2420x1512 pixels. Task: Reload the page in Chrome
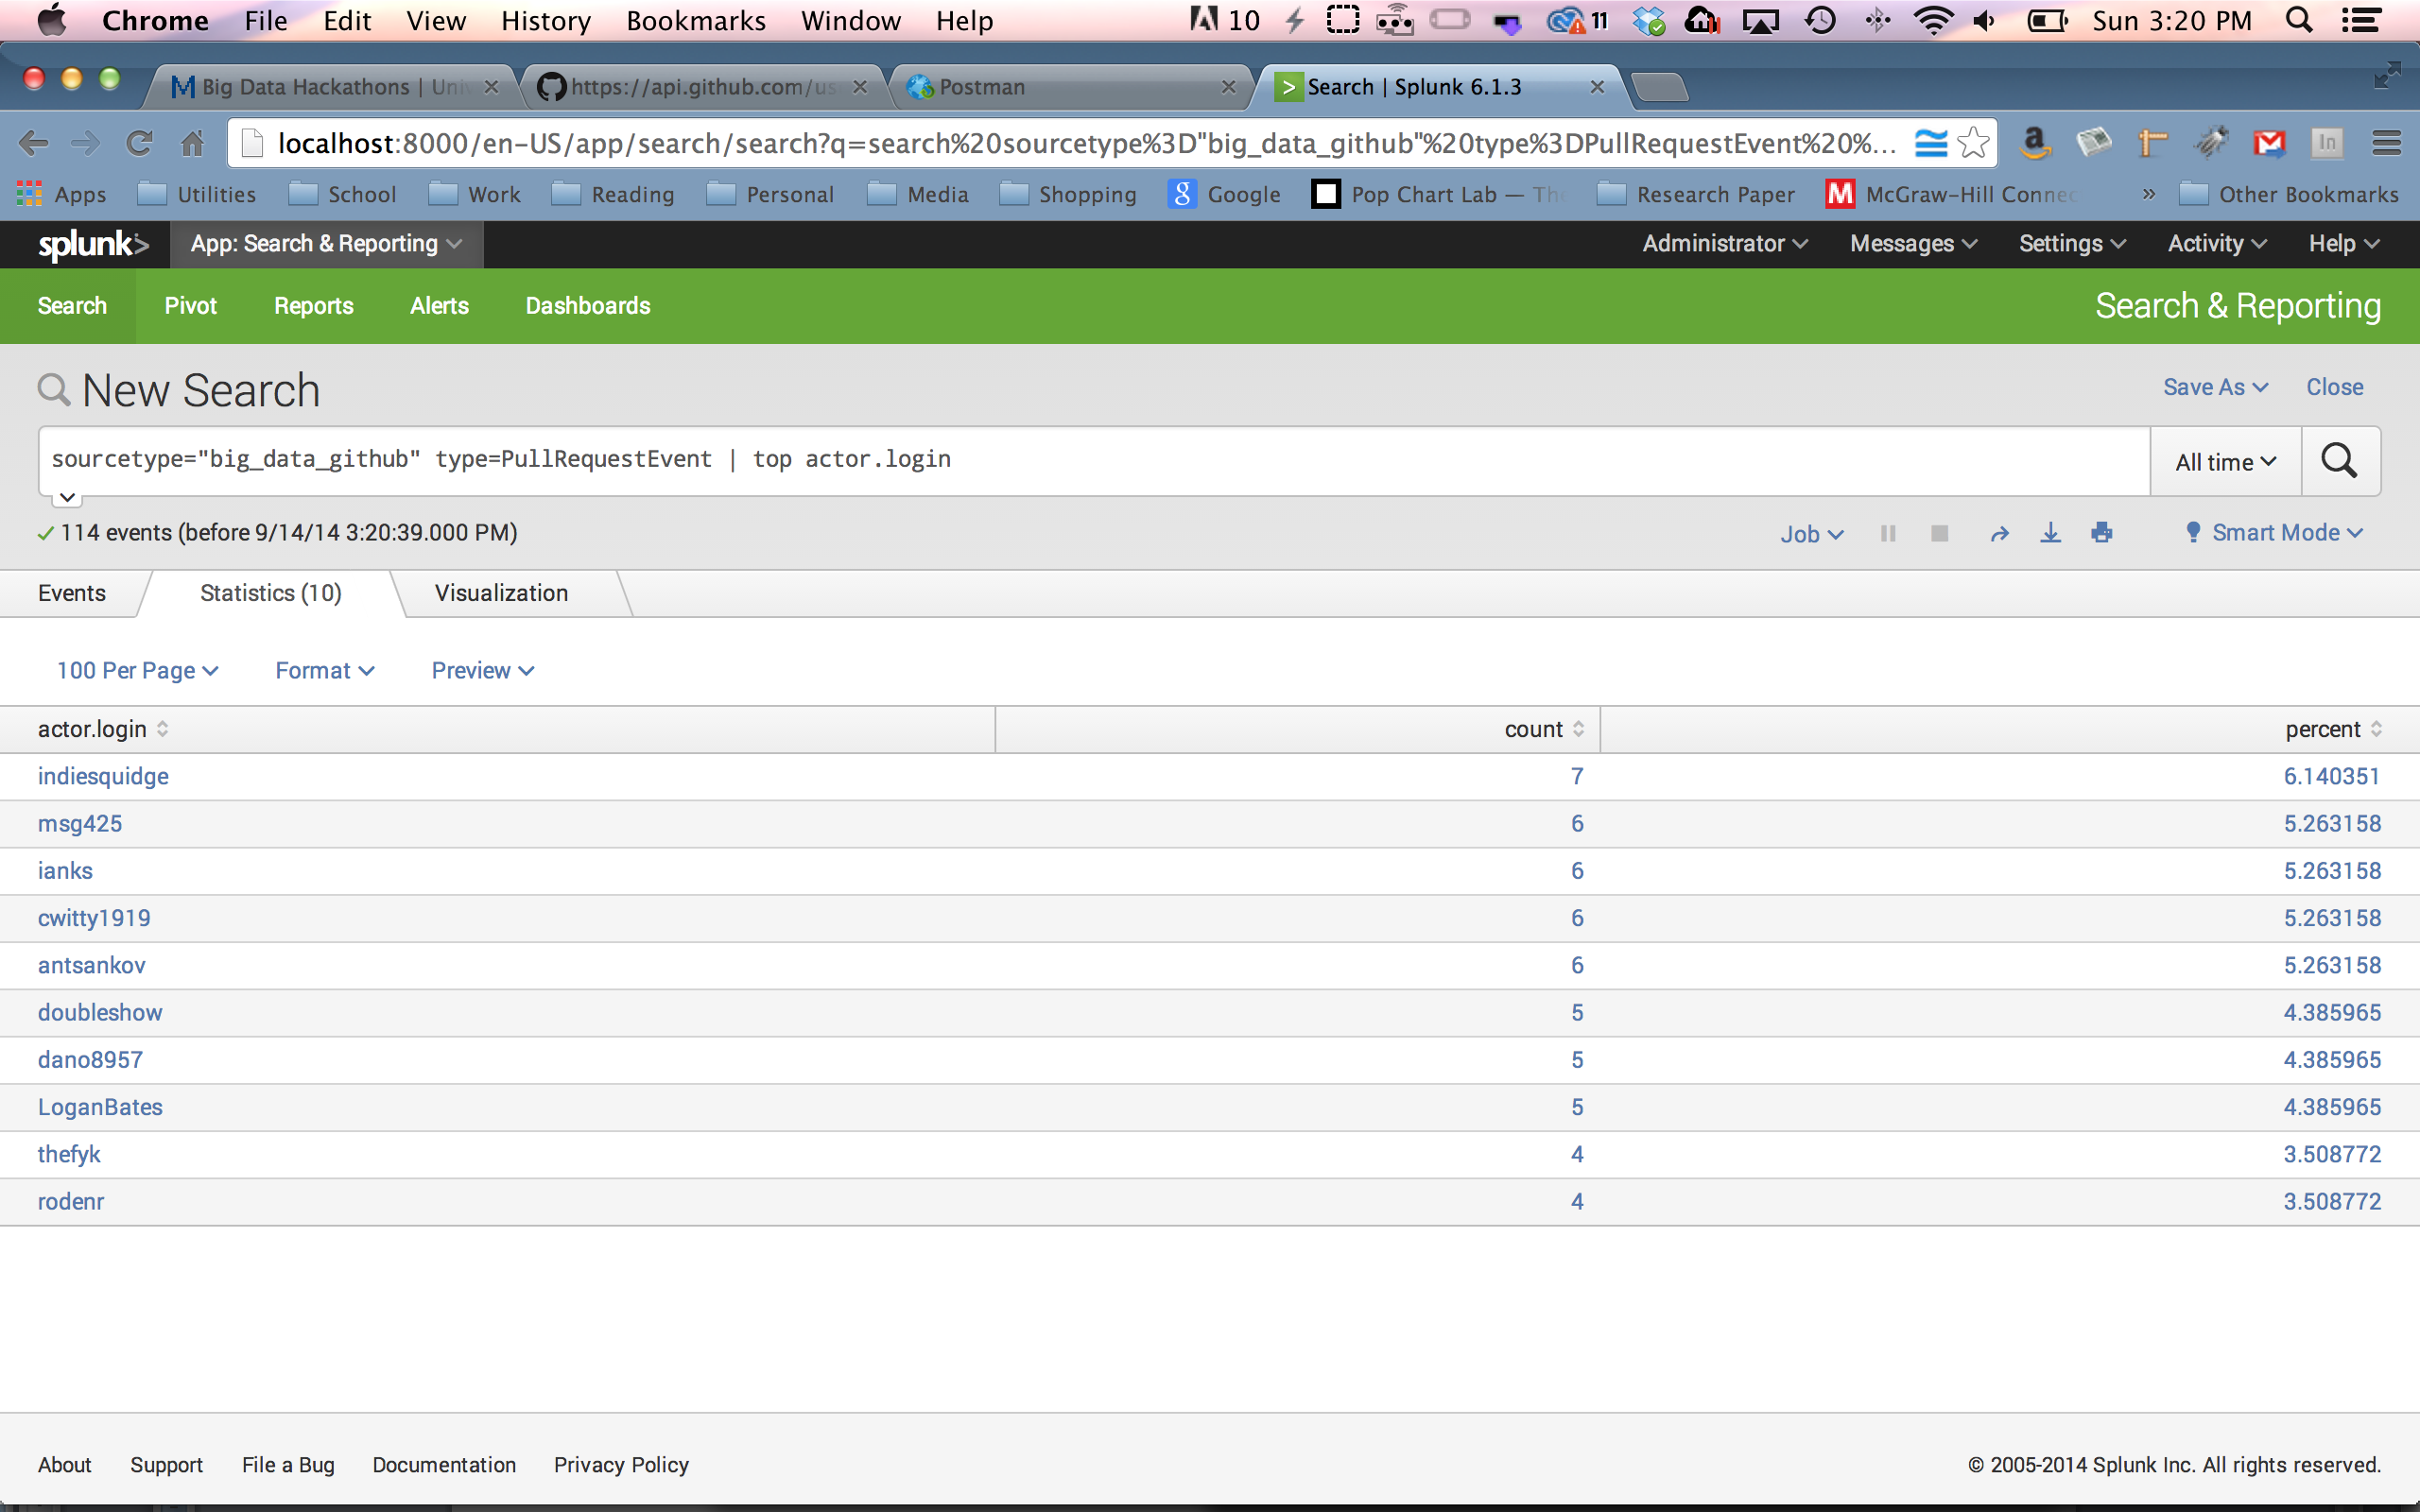[139, 143]
